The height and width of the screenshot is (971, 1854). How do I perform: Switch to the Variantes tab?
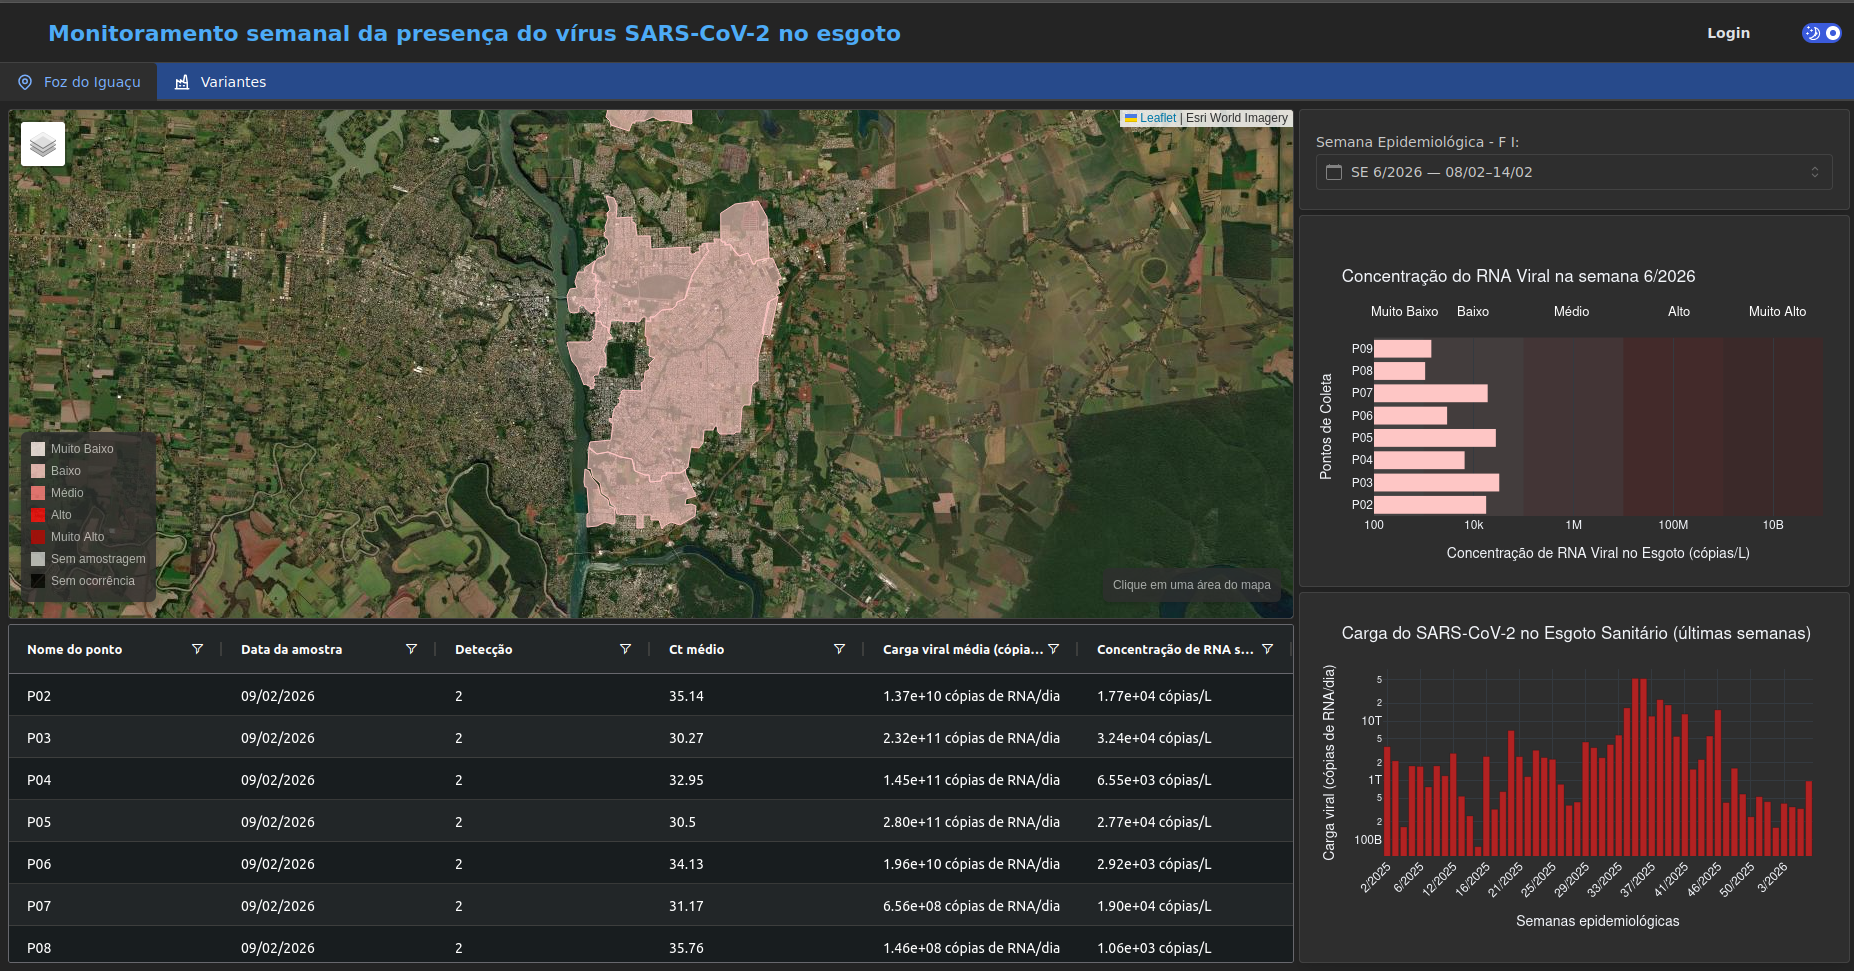coord(220,82)
